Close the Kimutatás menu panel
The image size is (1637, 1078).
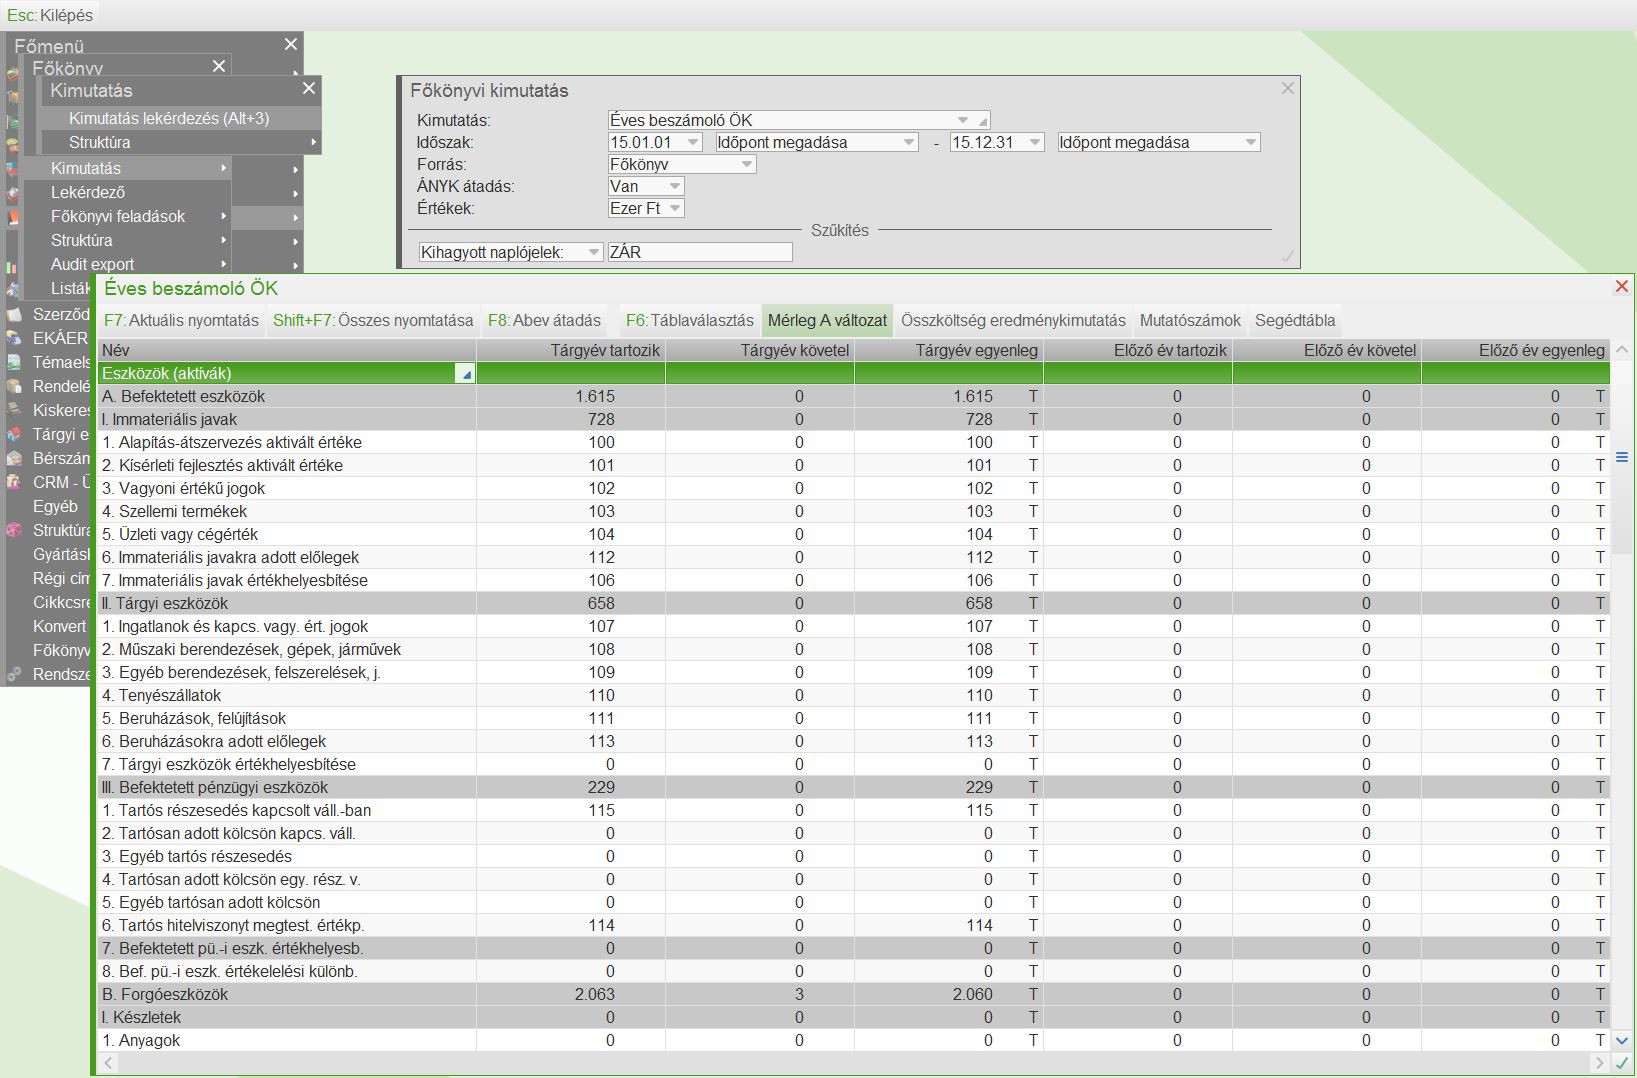pyautogui.click(x=309, y=89)
